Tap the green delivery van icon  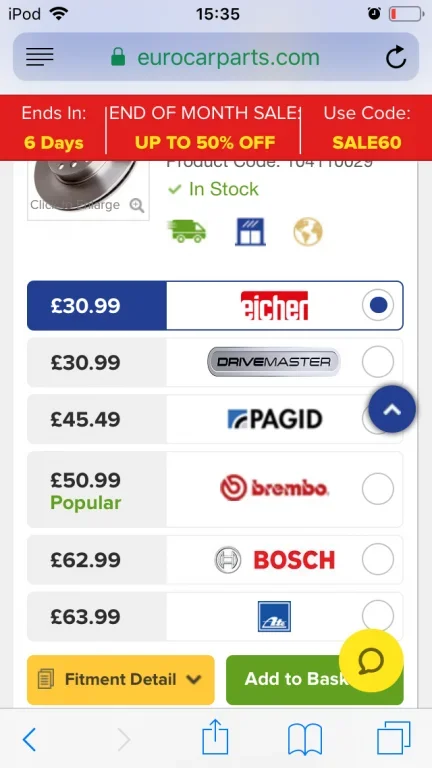point(187,231)
